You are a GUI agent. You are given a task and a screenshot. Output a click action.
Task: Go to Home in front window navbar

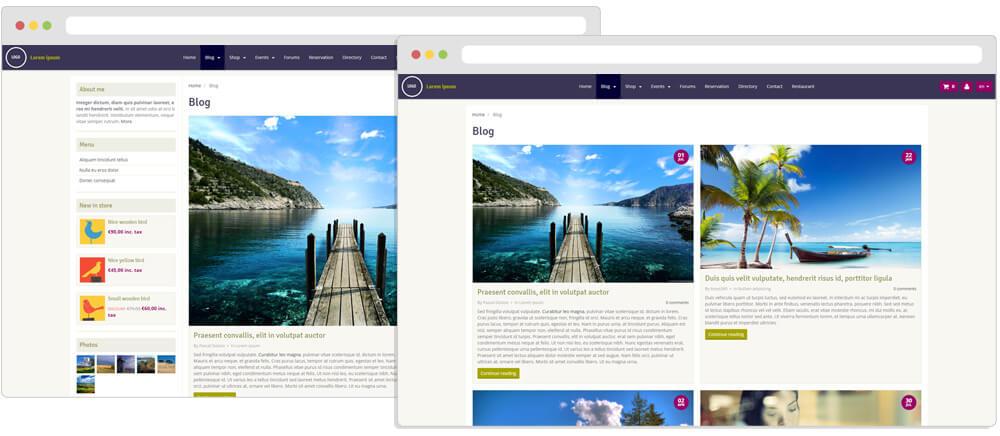tap(585, 86)
